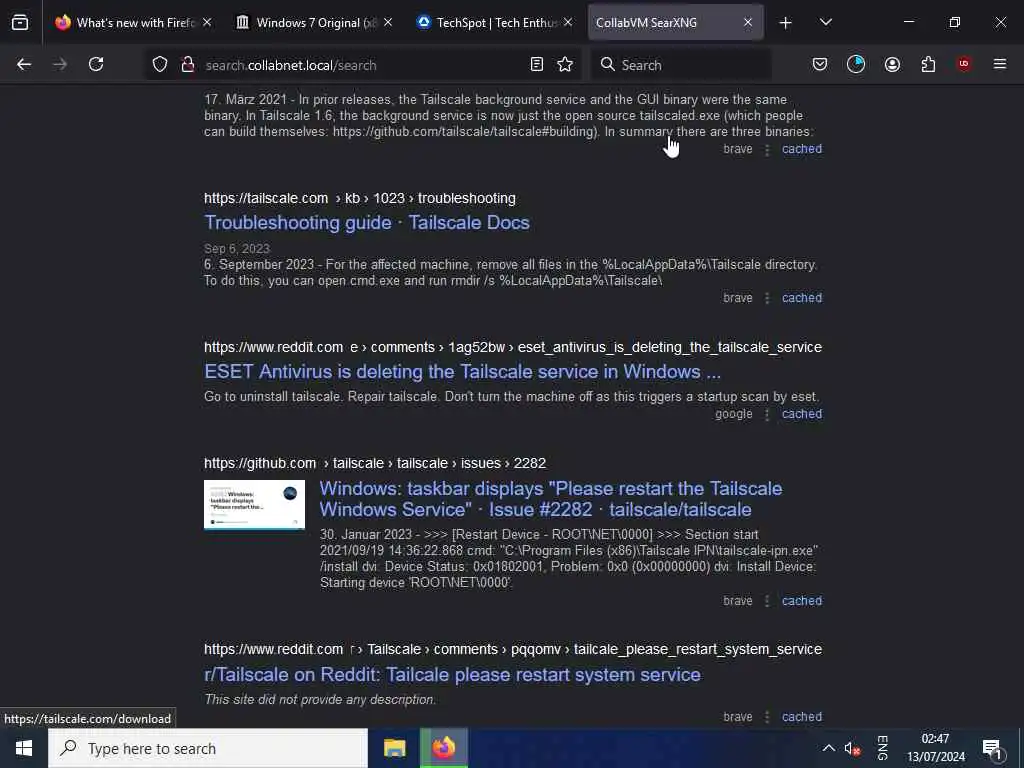
Task: Close the CollabVM SearXNG tab
Action: click(748, 23)
